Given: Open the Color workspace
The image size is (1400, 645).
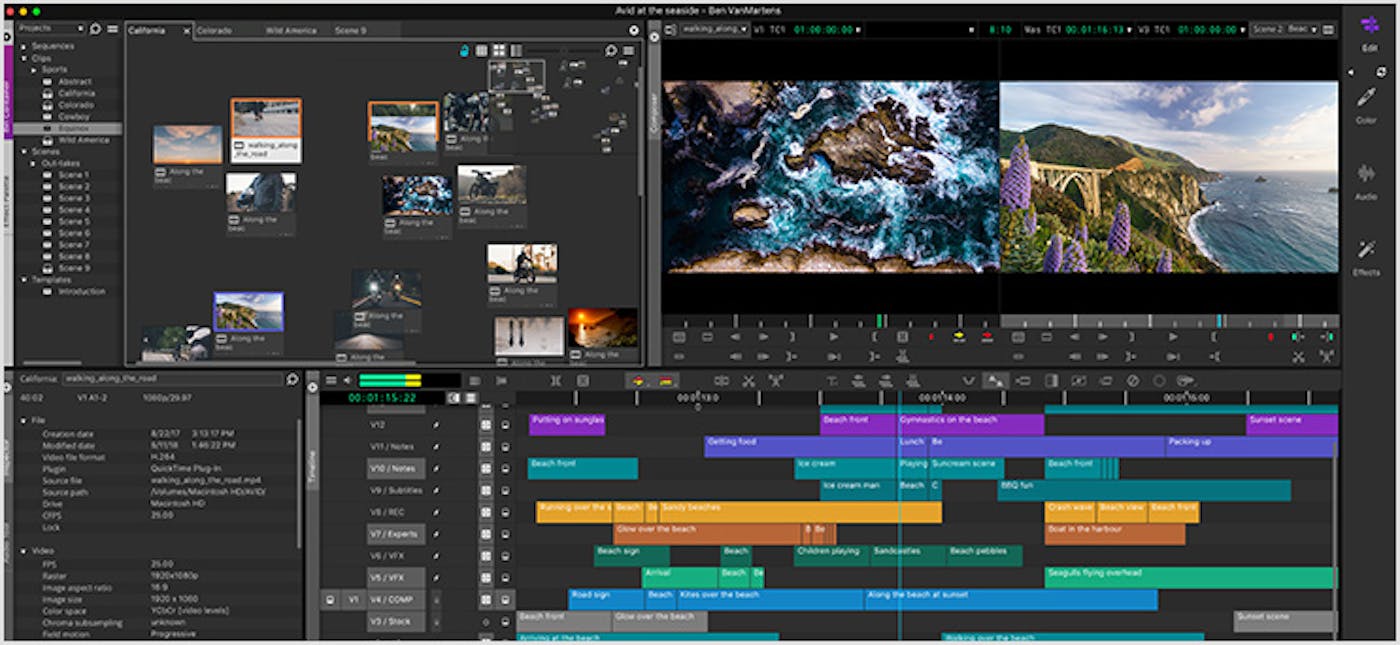Looking at the screenshot, I should click(1366, 104).
